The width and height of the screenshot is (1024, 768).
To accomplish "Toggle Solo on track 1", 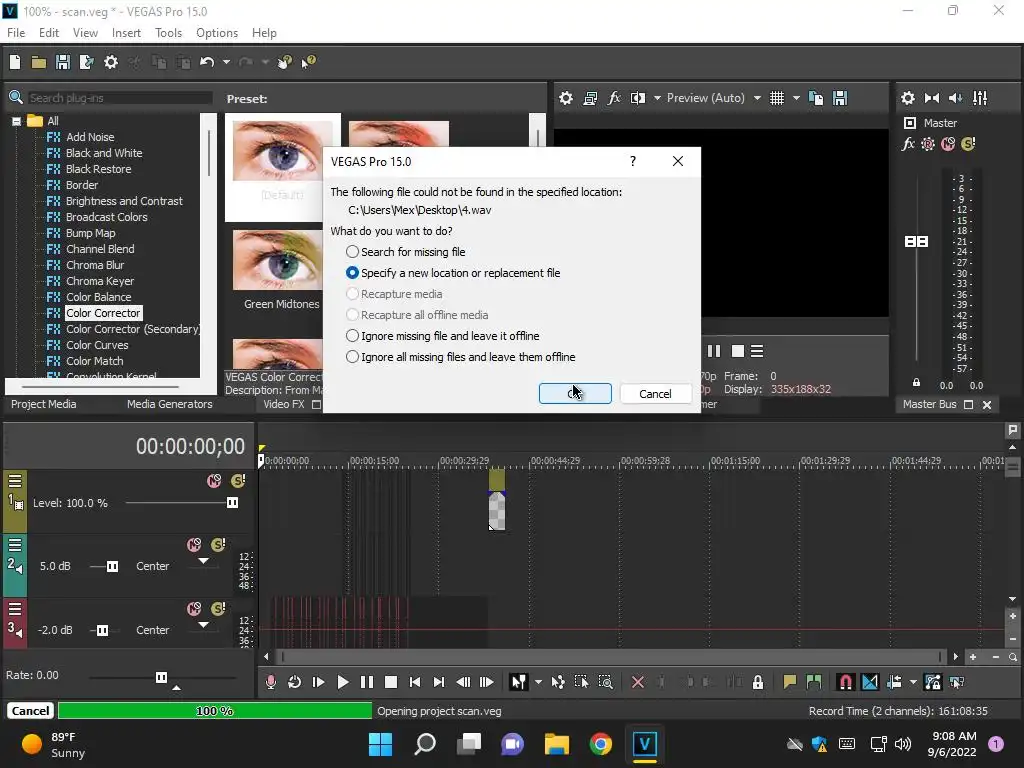I will pyautogui.click(x=238, y=481).
